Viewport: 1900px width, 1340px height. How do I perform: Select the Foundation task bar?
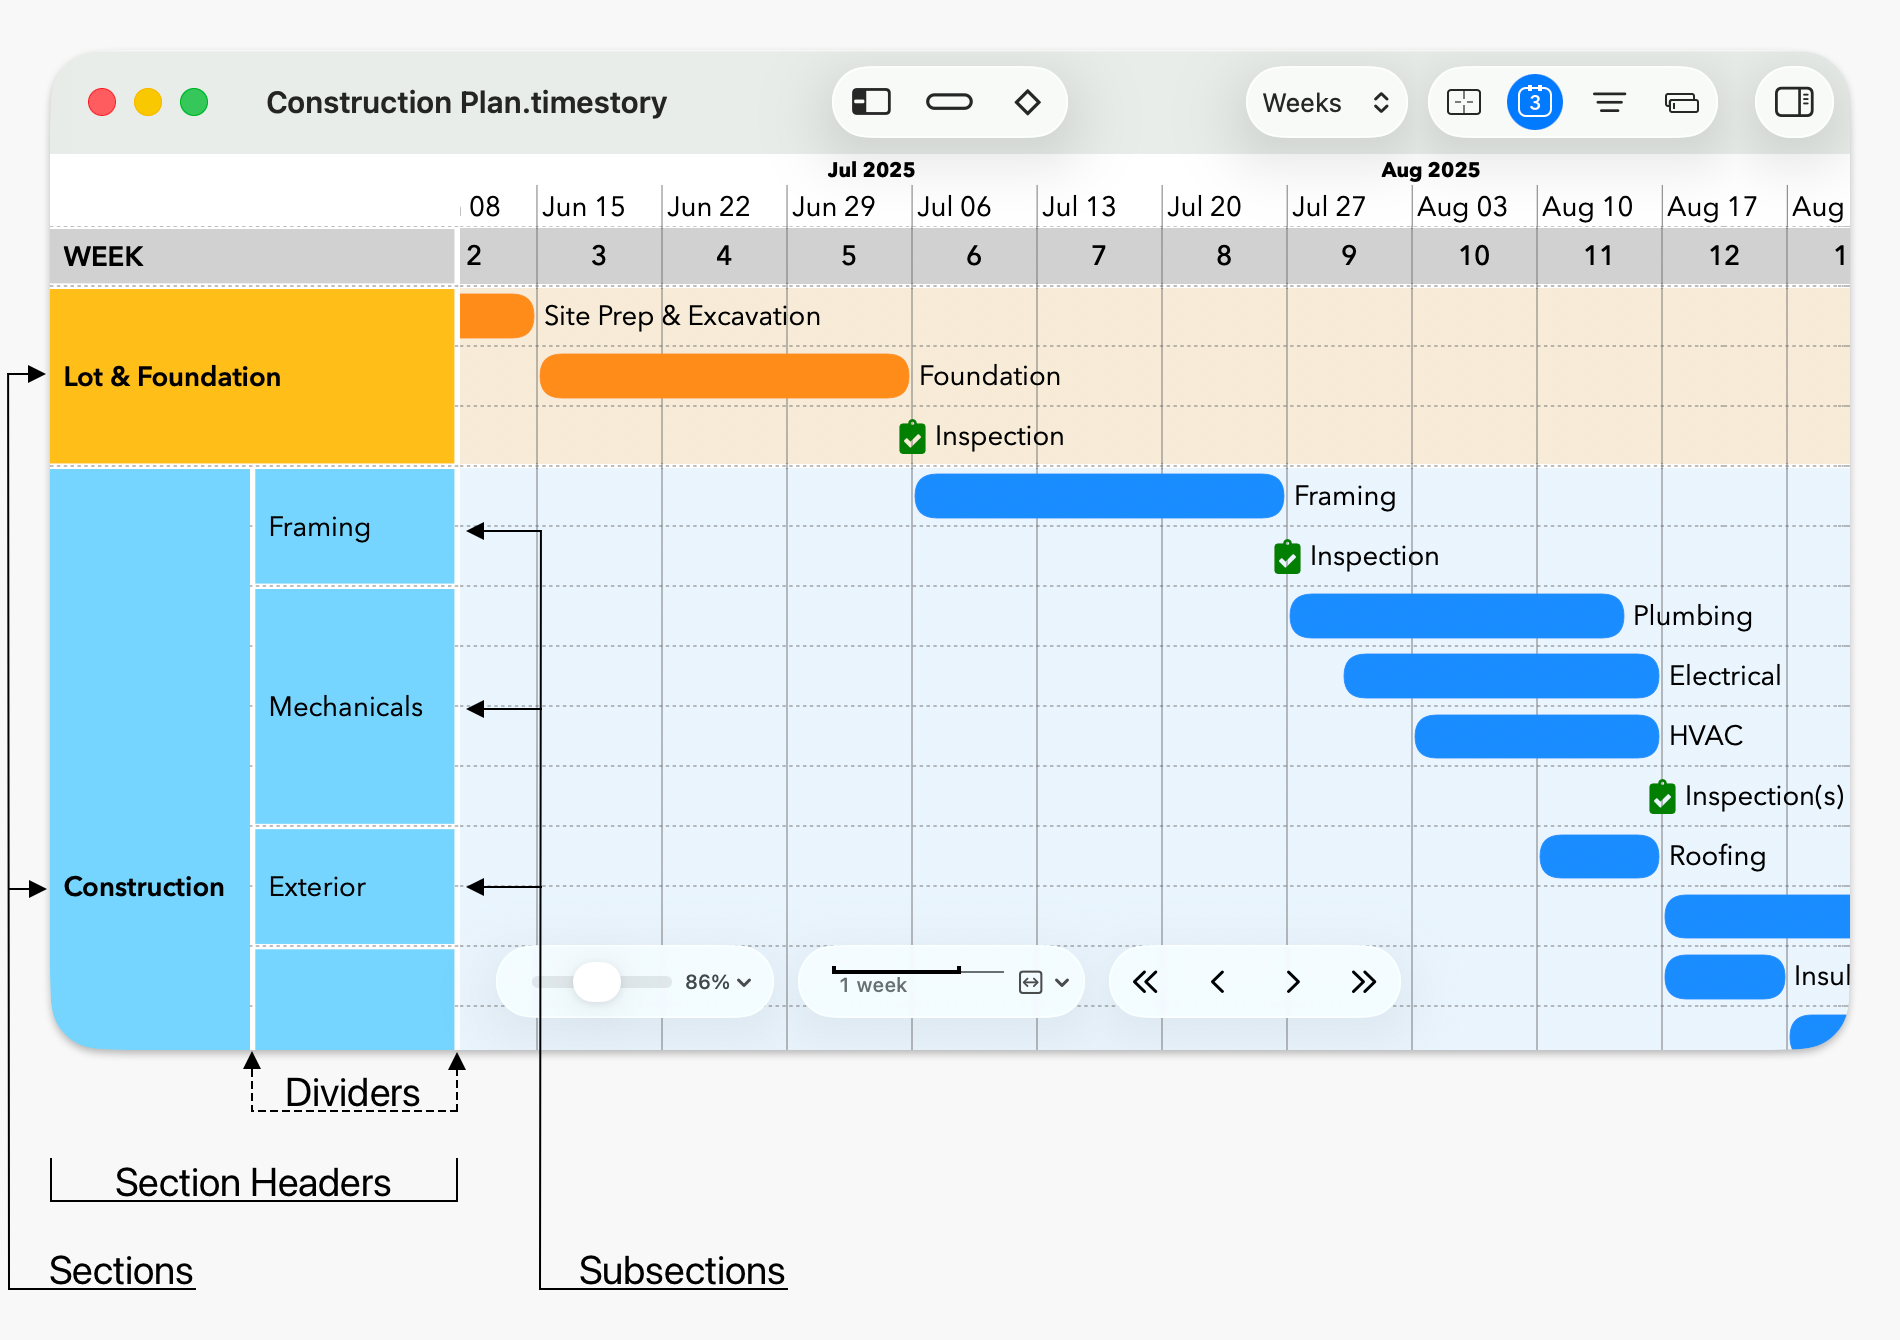point(723,376)
